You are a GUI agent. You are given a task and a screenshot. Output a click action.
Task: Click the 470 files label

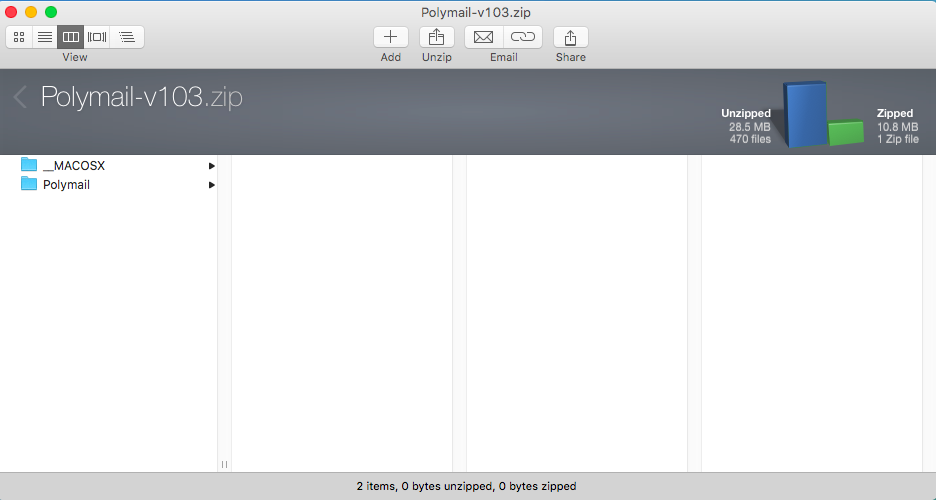[750, 139]
